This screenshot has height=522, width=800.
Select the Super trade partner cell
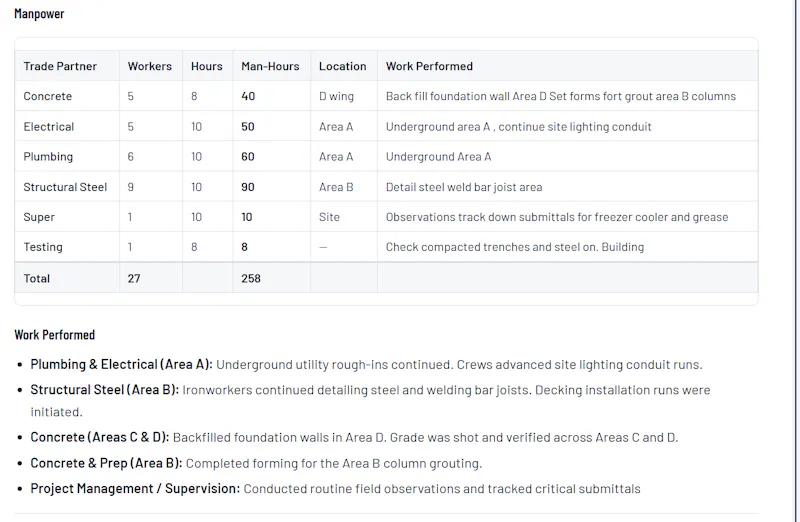pyautogui.click(x=39, y=217)
